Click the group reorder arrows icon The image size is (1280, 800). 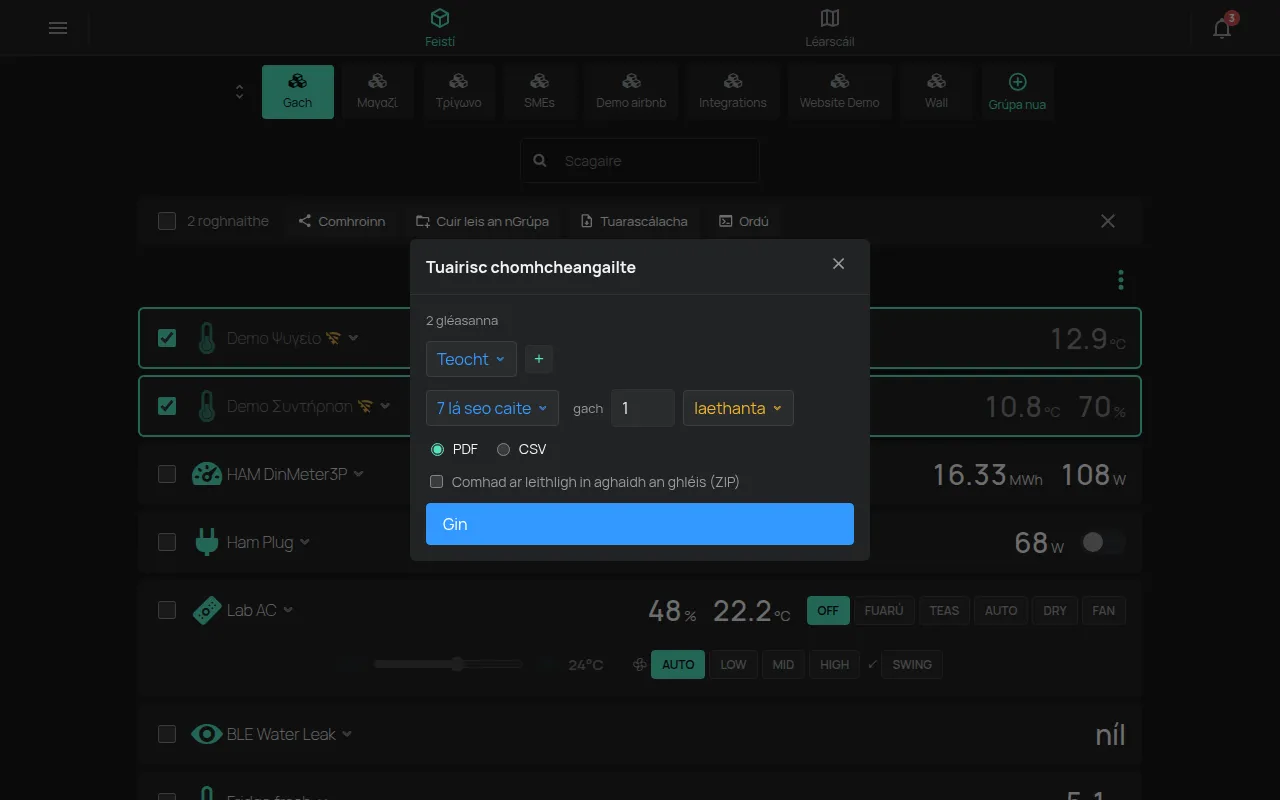coord(239,92)
